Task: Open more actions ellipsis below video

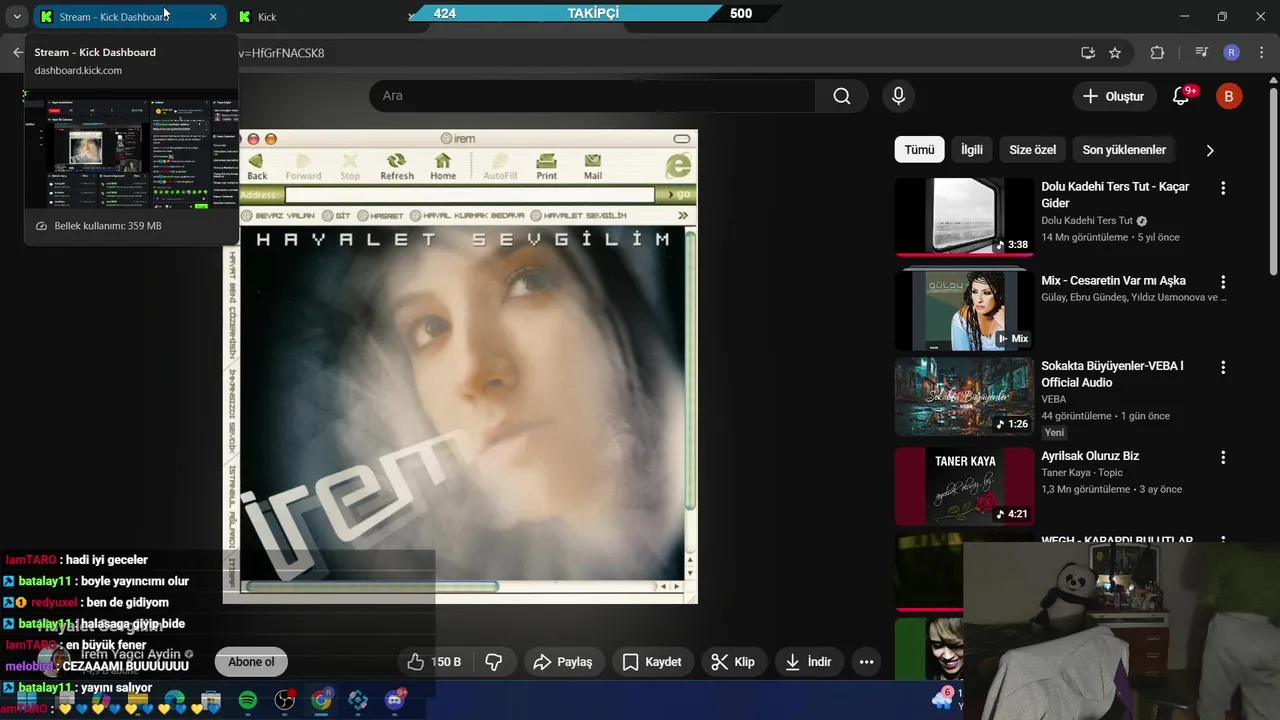Action: (x=867, y=662)
